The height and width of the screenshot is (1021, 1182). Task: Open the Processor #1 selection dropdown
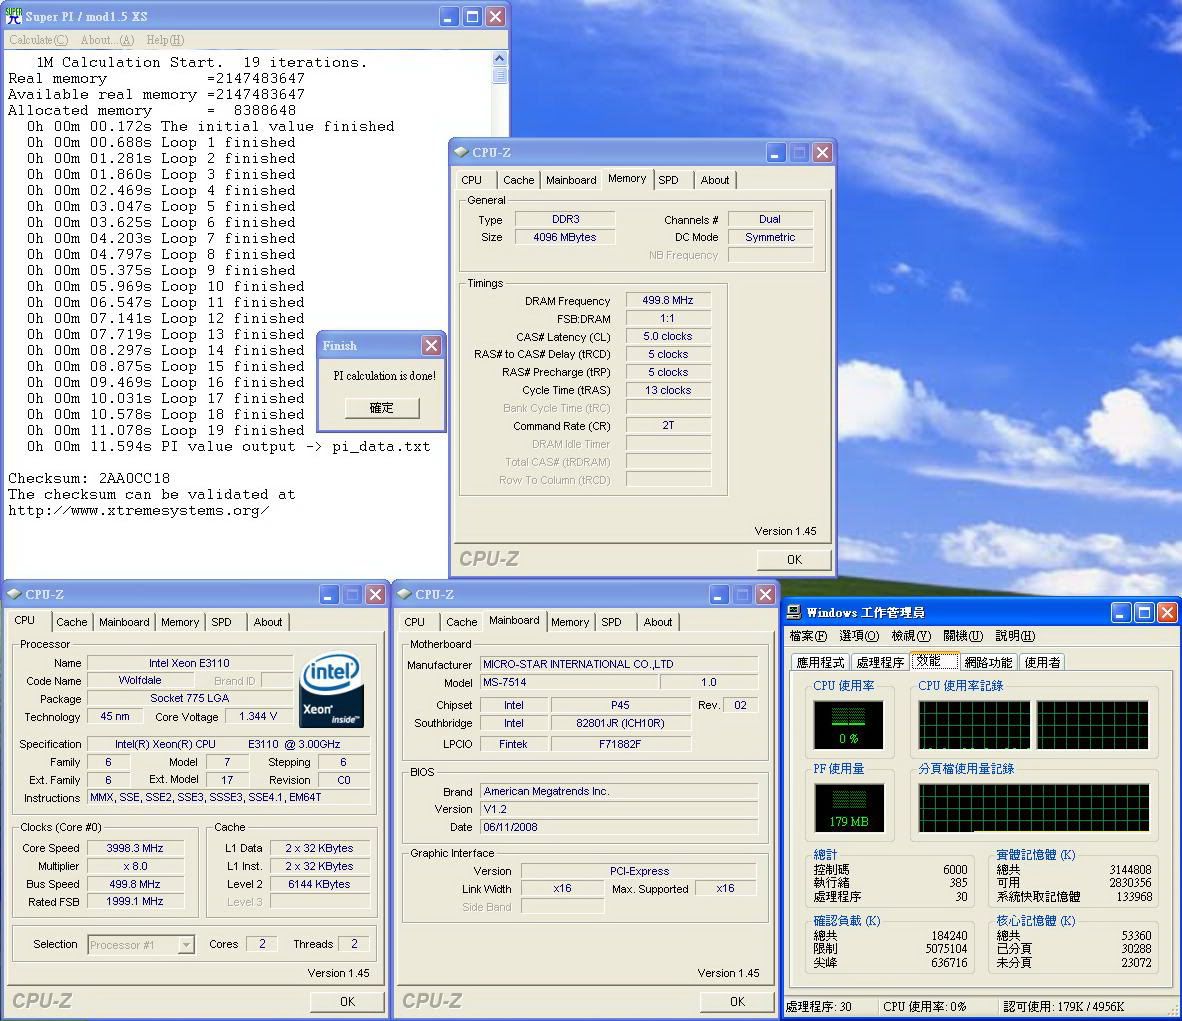185,944
